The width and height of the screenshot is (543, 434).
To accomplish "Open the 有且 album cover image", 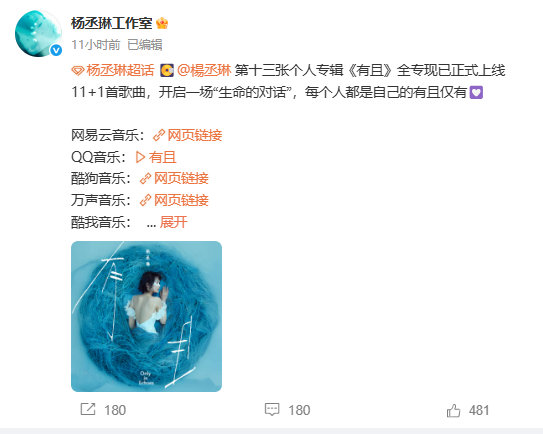I will (146, 316).
